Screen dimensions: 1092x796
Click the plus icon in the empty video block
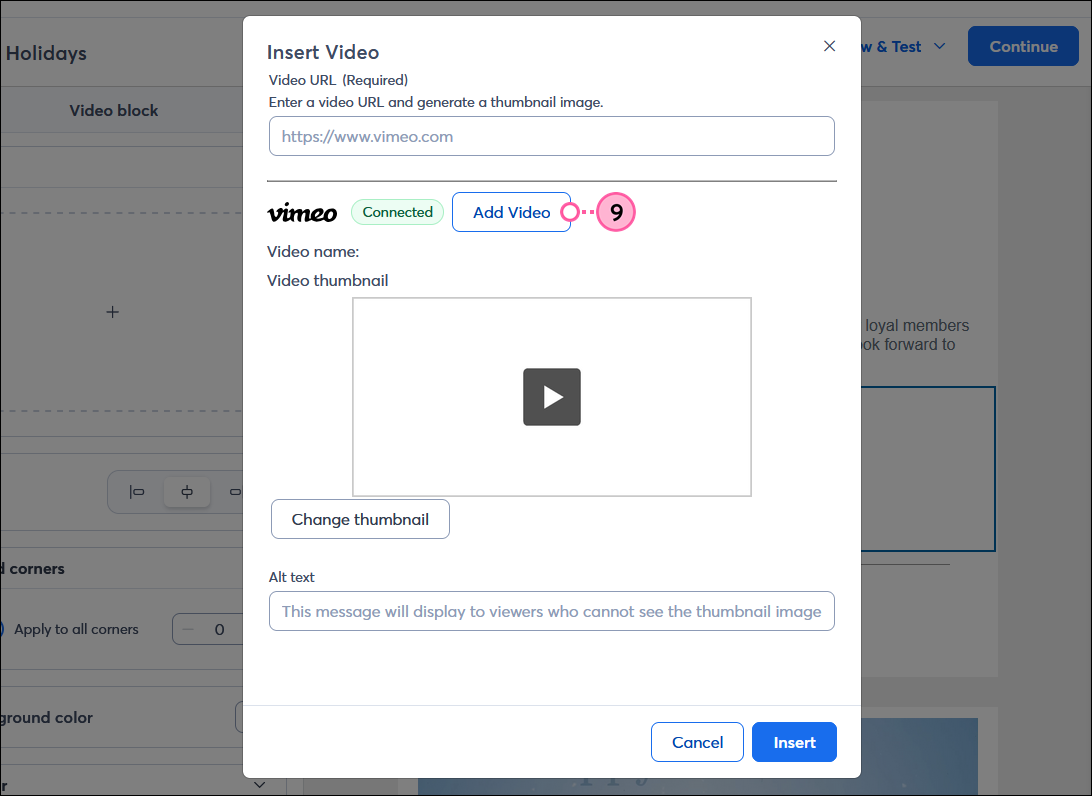click(112, 312)
